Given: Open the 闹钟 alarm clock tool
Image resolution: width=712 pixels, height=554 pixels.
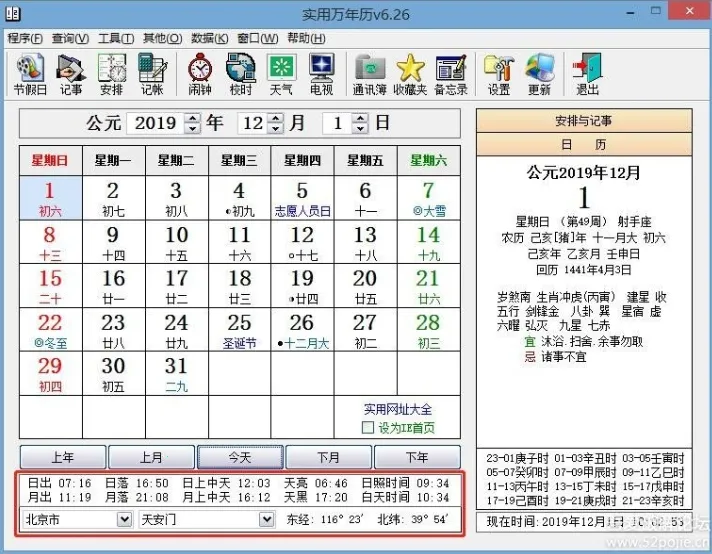Looking at the screenshot, I should tap(200, 74).
